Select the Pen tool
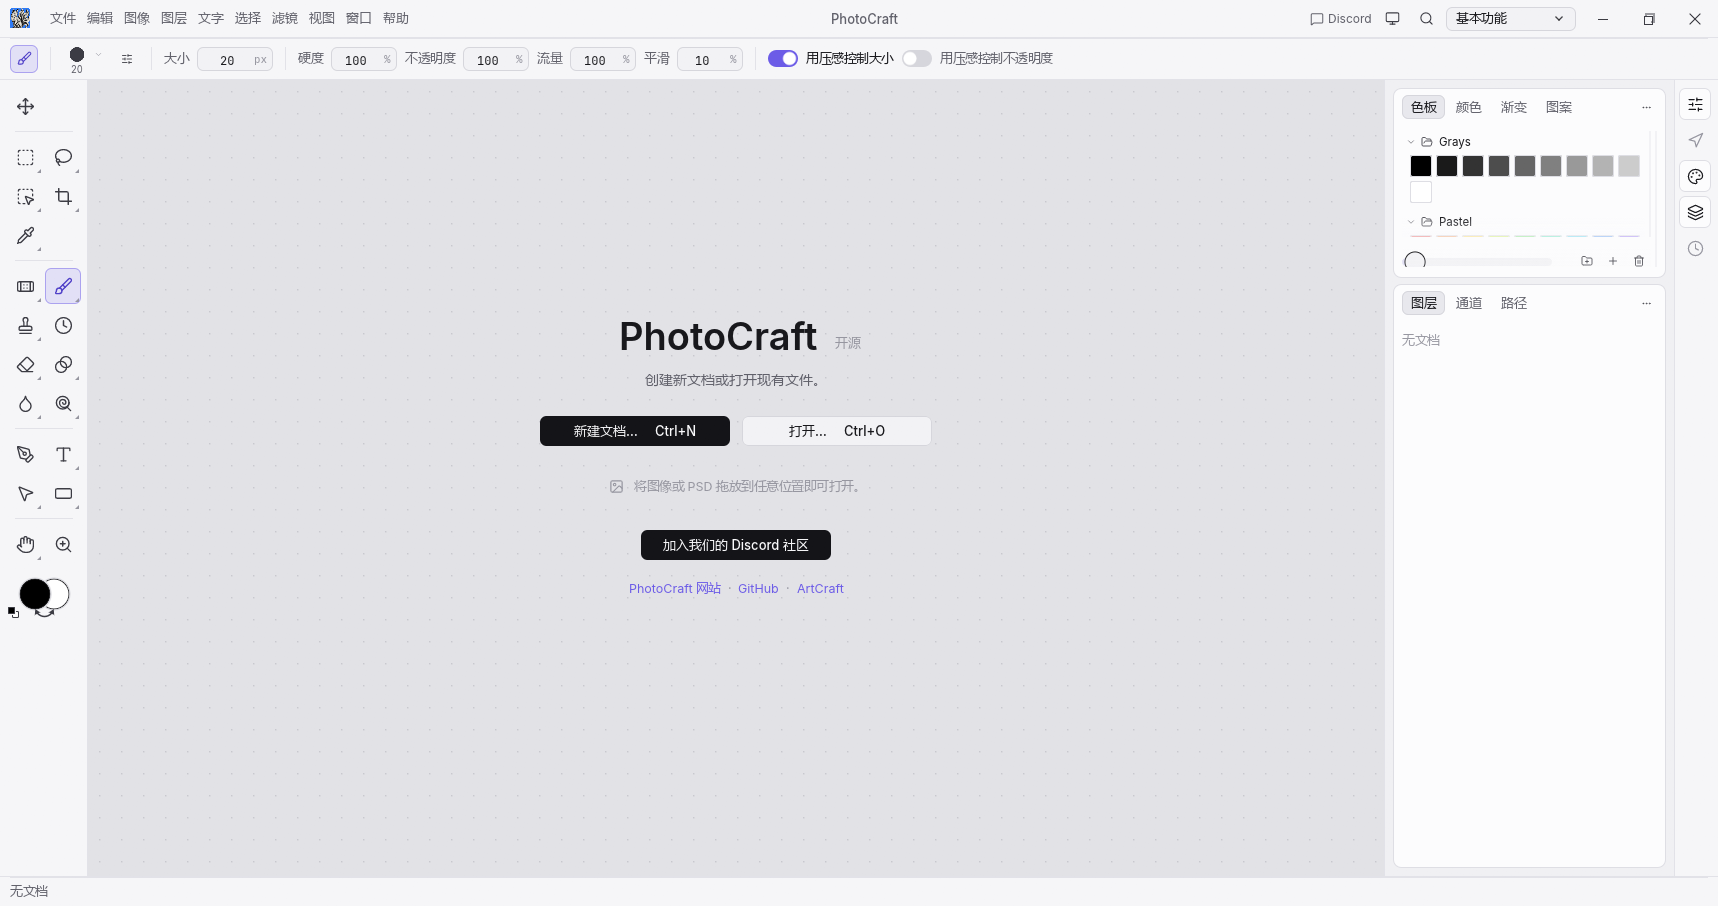Viewport: 1718px width, 906px height. coord(26,455)
